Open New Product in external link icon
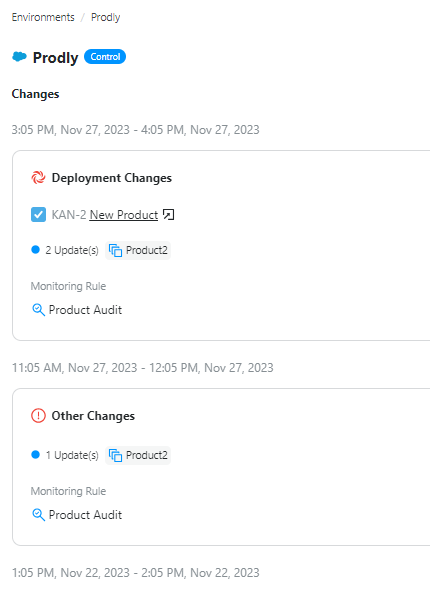Screen dimensions: 430x616 (168, 214)
